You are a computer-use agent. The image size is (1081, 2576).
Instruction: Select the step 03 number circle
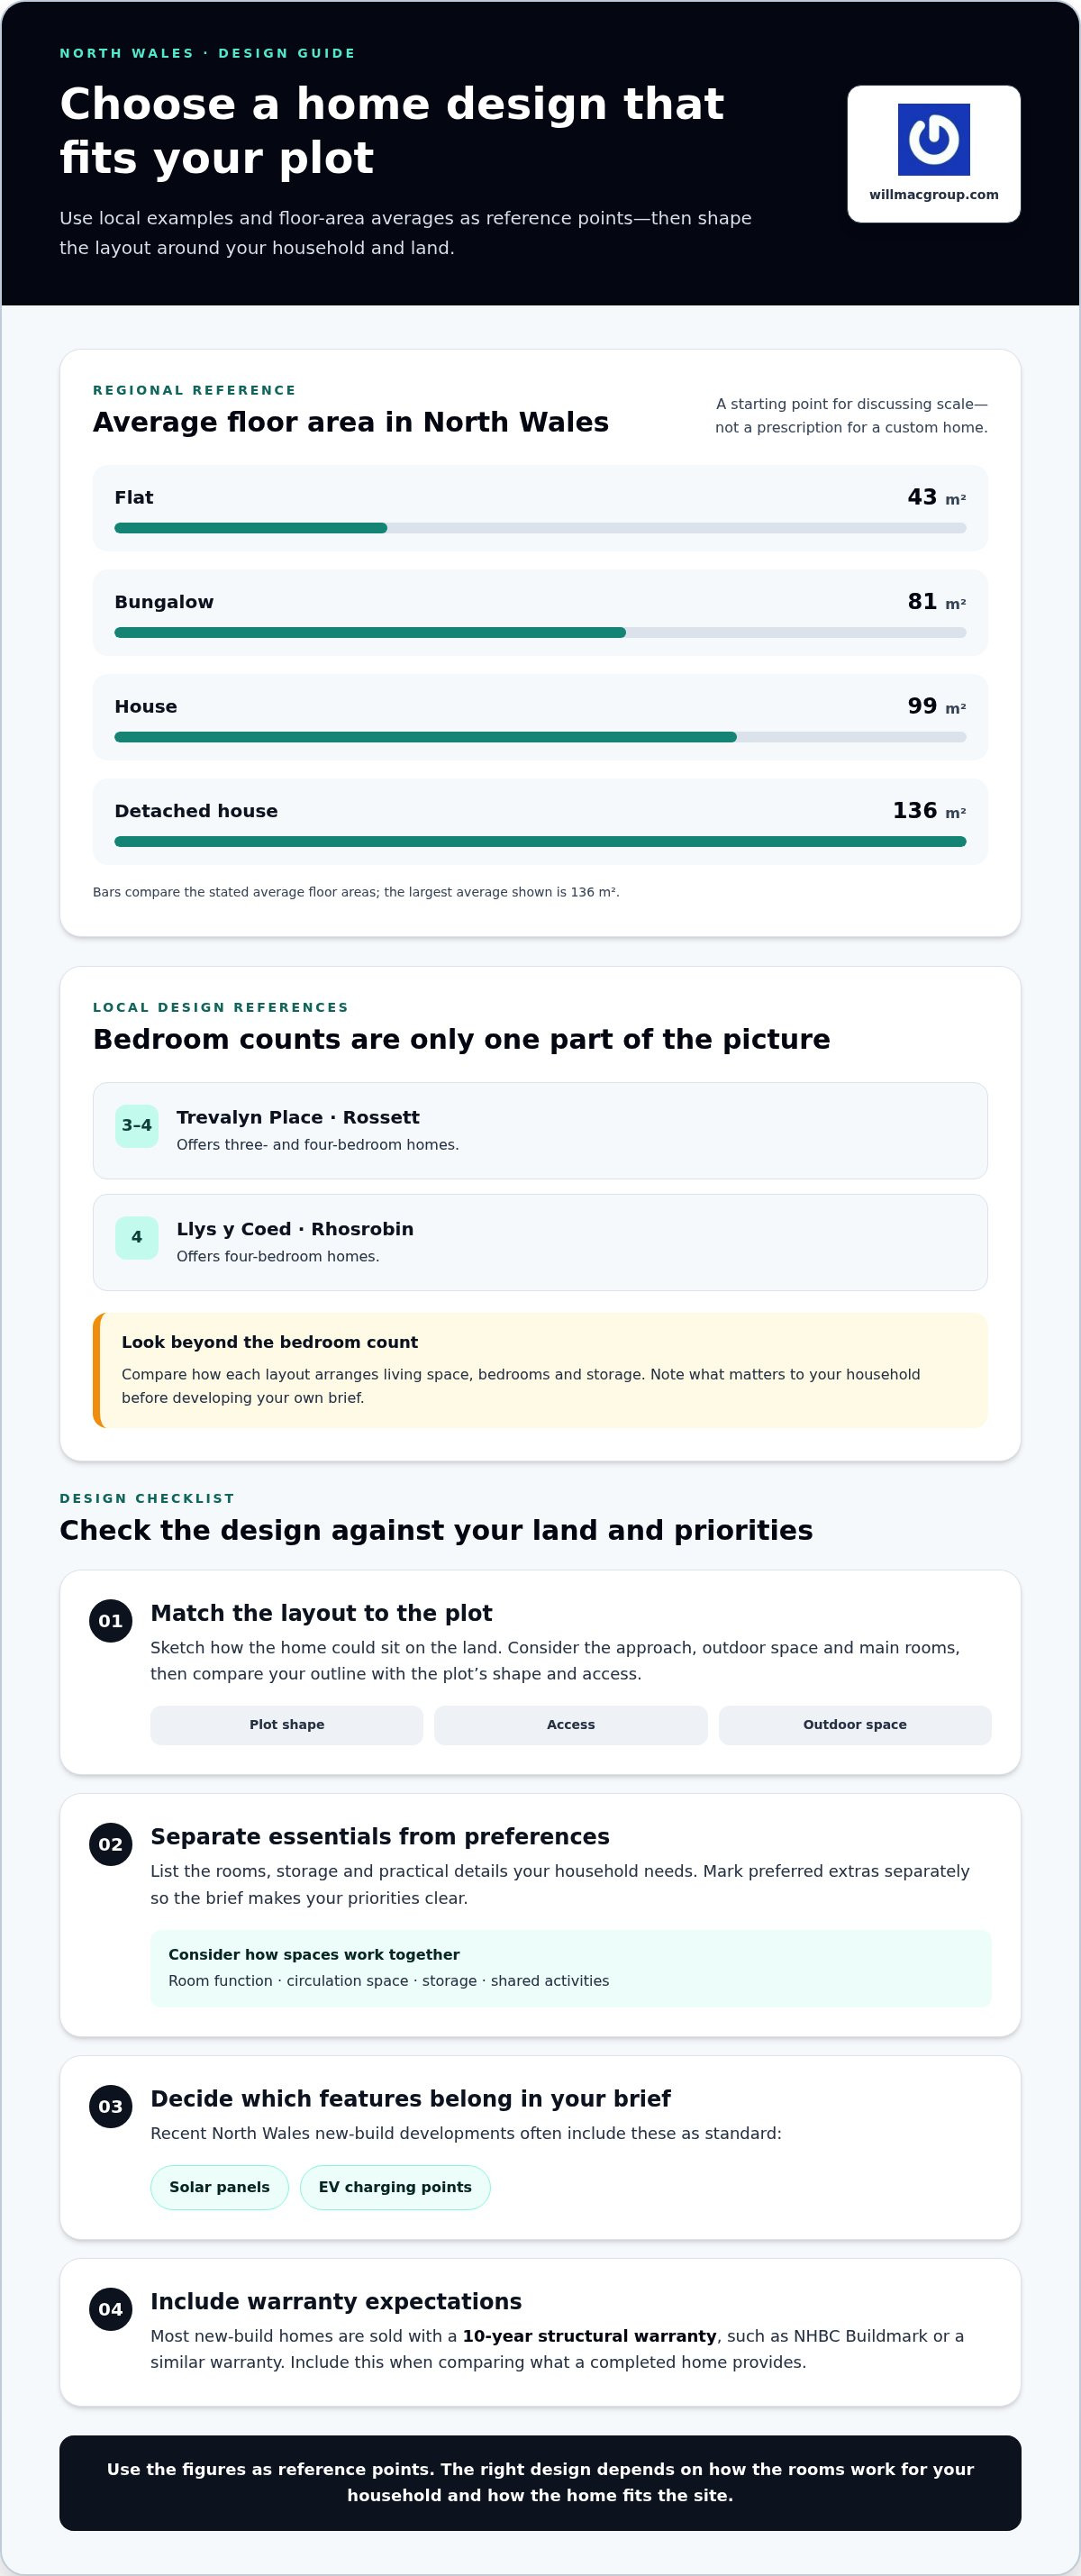(x=110, y=2107)
